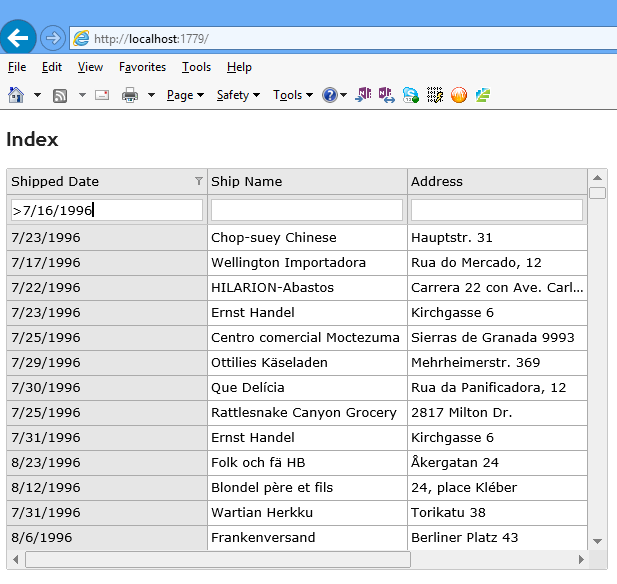Image resolution: width=617 pixels, height=584 pixels.
Task: Click the Read Mail envelope icon
Action: (102, 95)
